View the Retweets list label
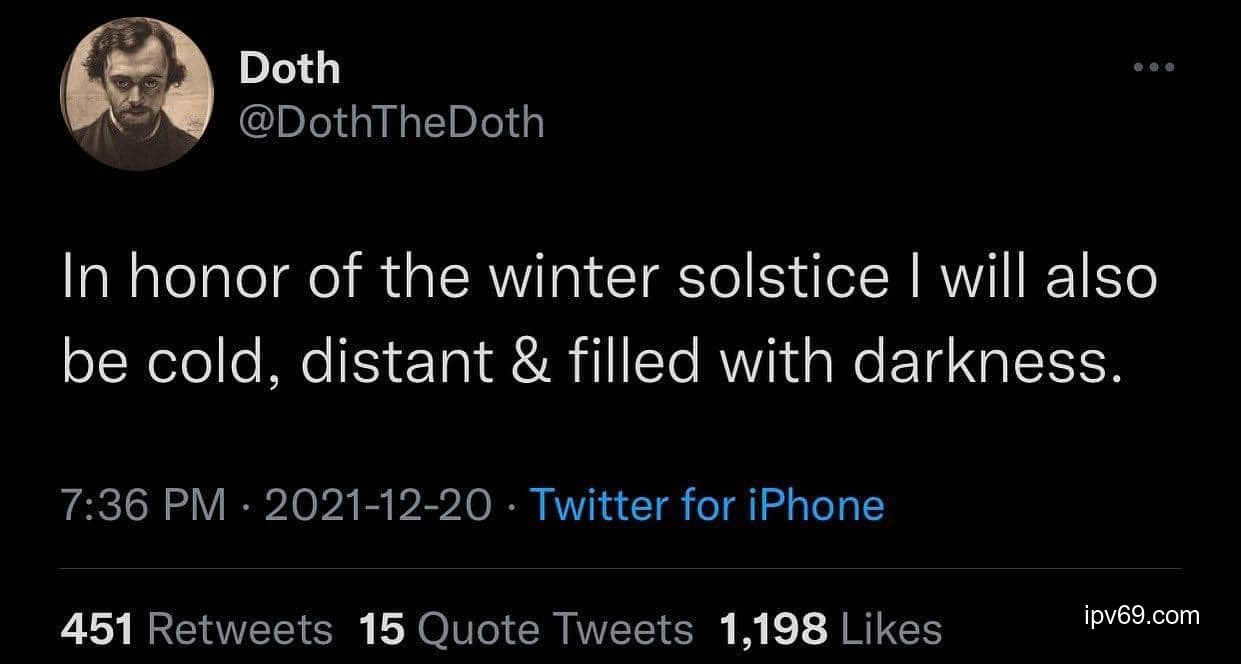 click(240, 629)
